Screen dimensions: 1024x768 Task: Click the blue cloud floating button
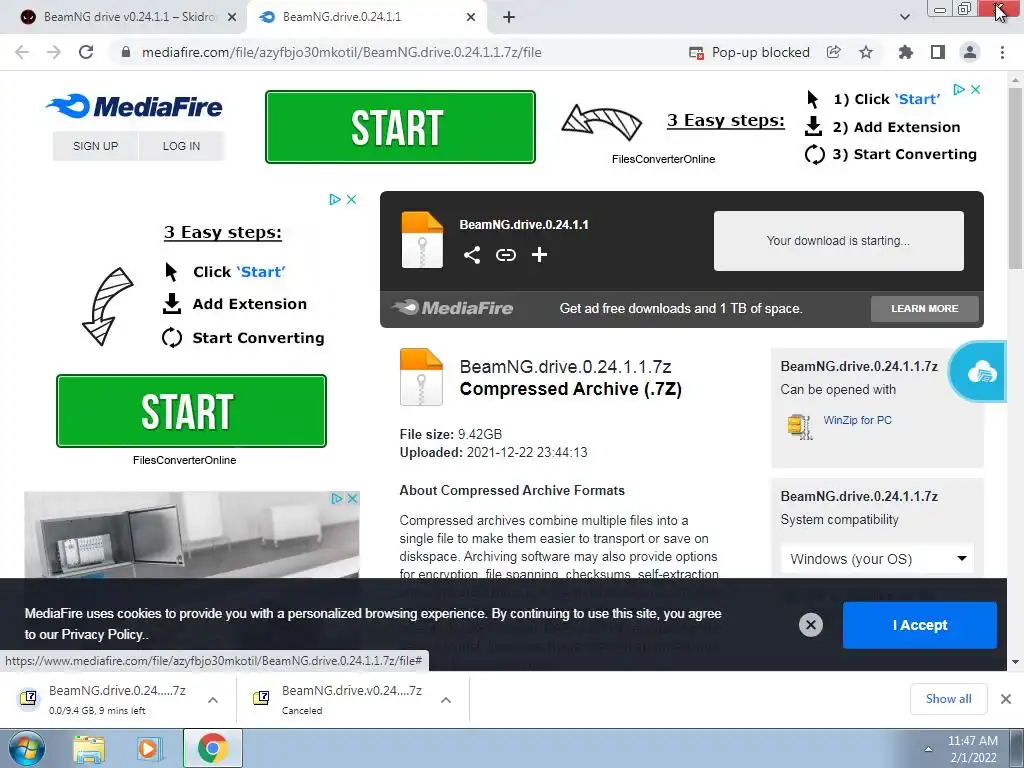pos(980,372)
